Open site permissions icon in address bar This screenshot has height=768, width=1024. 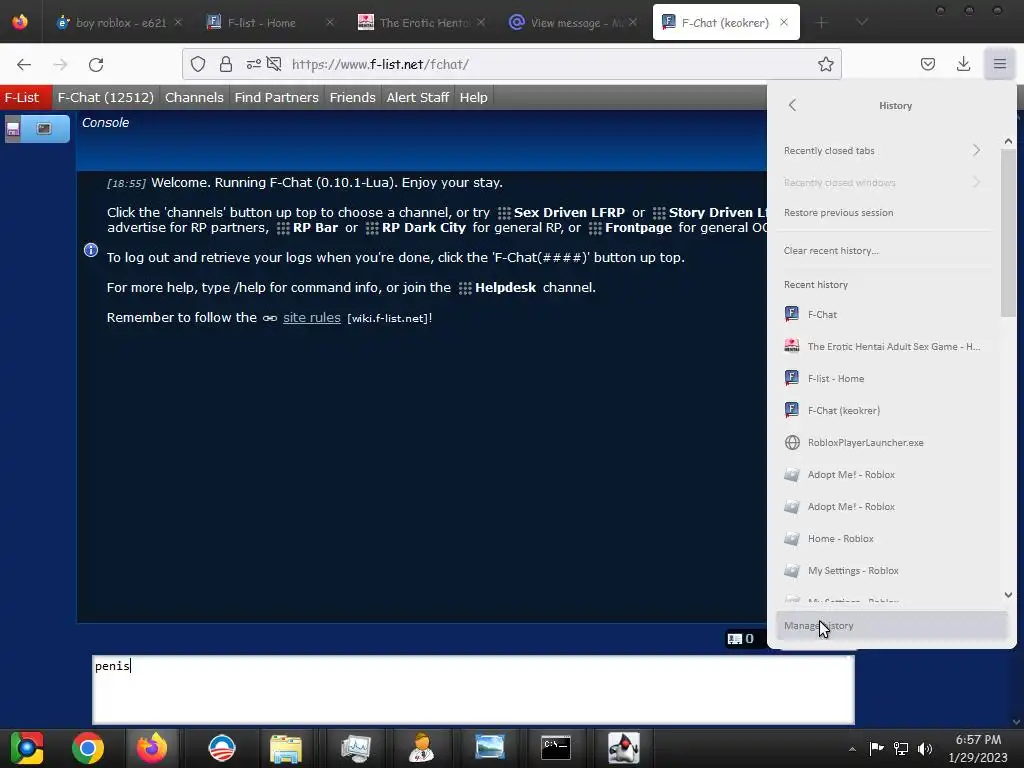(253, 64)
